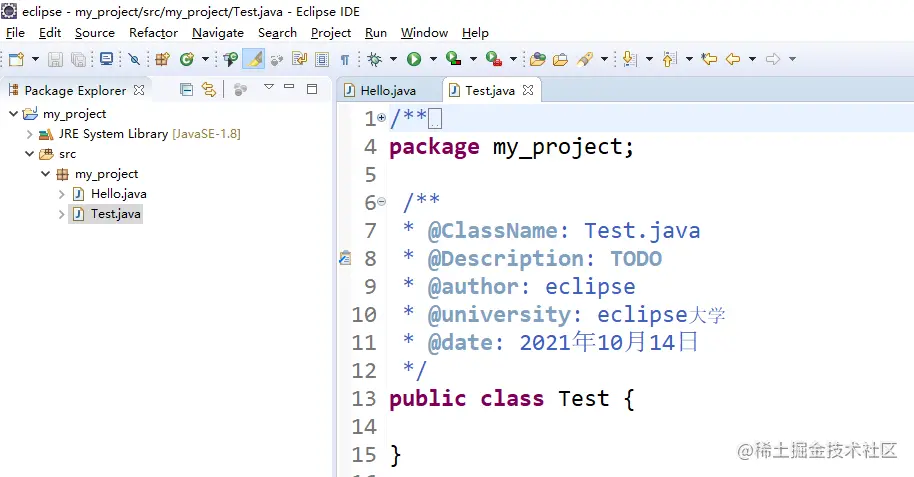Click the Open Project folder icon
Image resolution: width=914 pixels, height=477 pixels.
point(537,59)
